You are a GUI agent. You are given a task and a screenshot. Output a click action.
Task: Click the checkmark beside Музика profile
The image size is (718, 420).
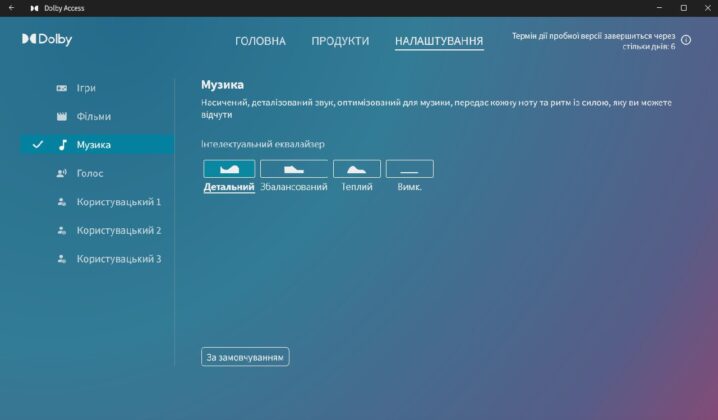pyautogui.click(x=38, y=145)
